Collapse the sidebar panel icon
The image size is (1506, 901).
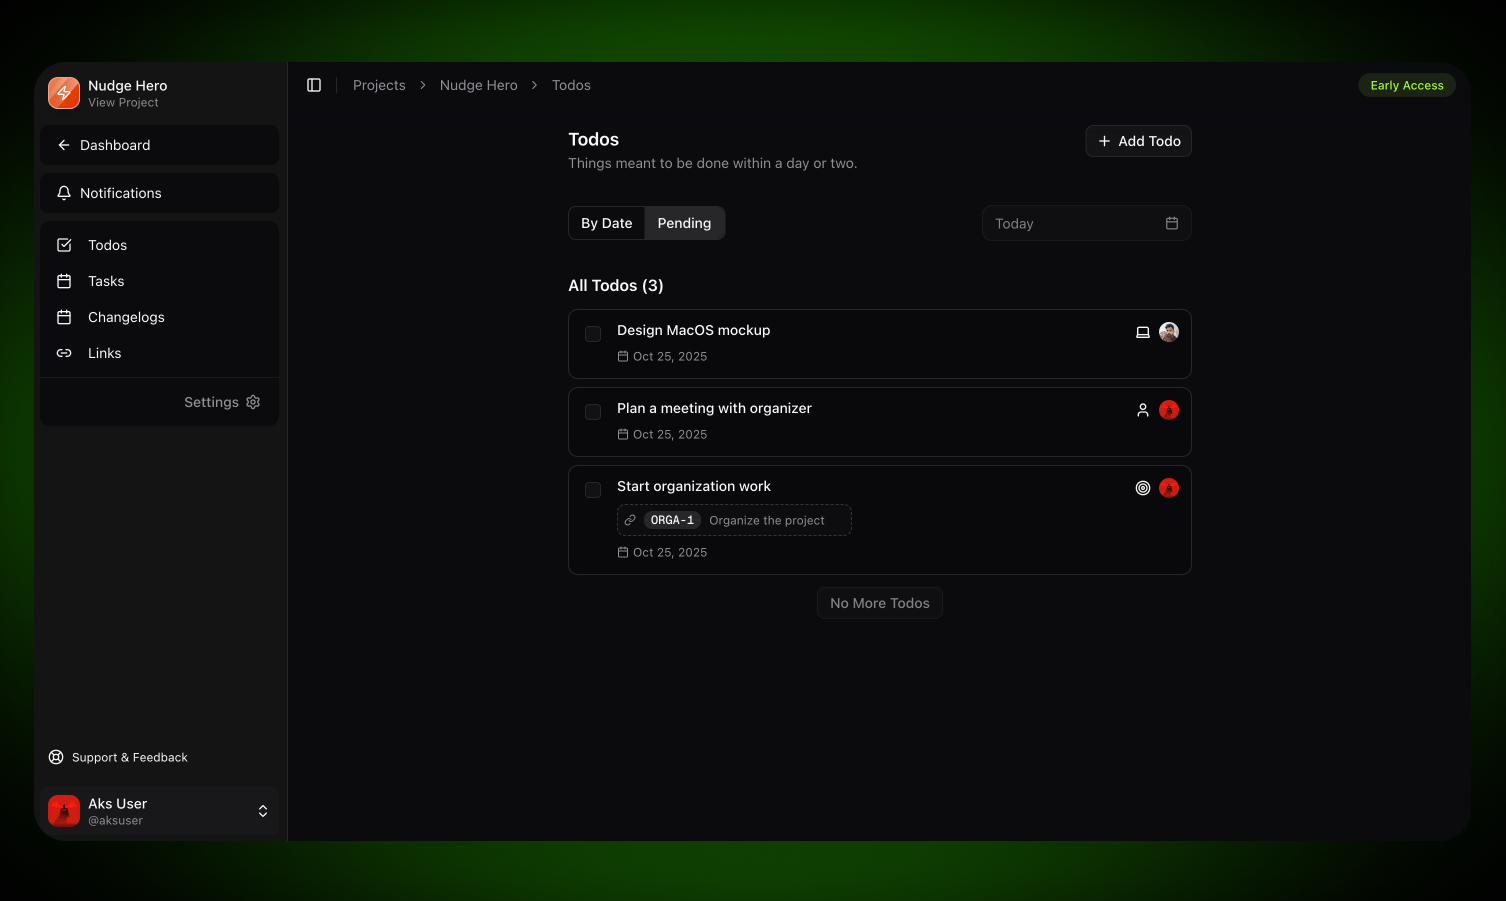click(314, 85)
